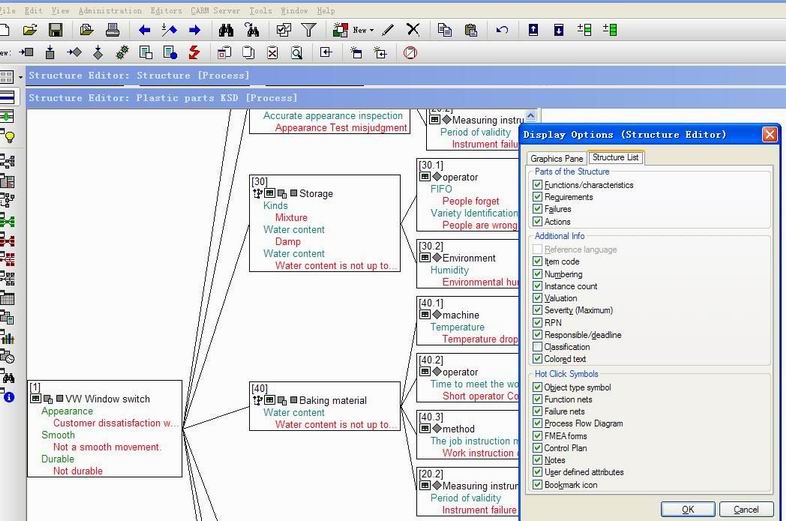Click the form icon in VW Window switch box
This screenshot has height=521, width=786.
(x=35, y=399)
